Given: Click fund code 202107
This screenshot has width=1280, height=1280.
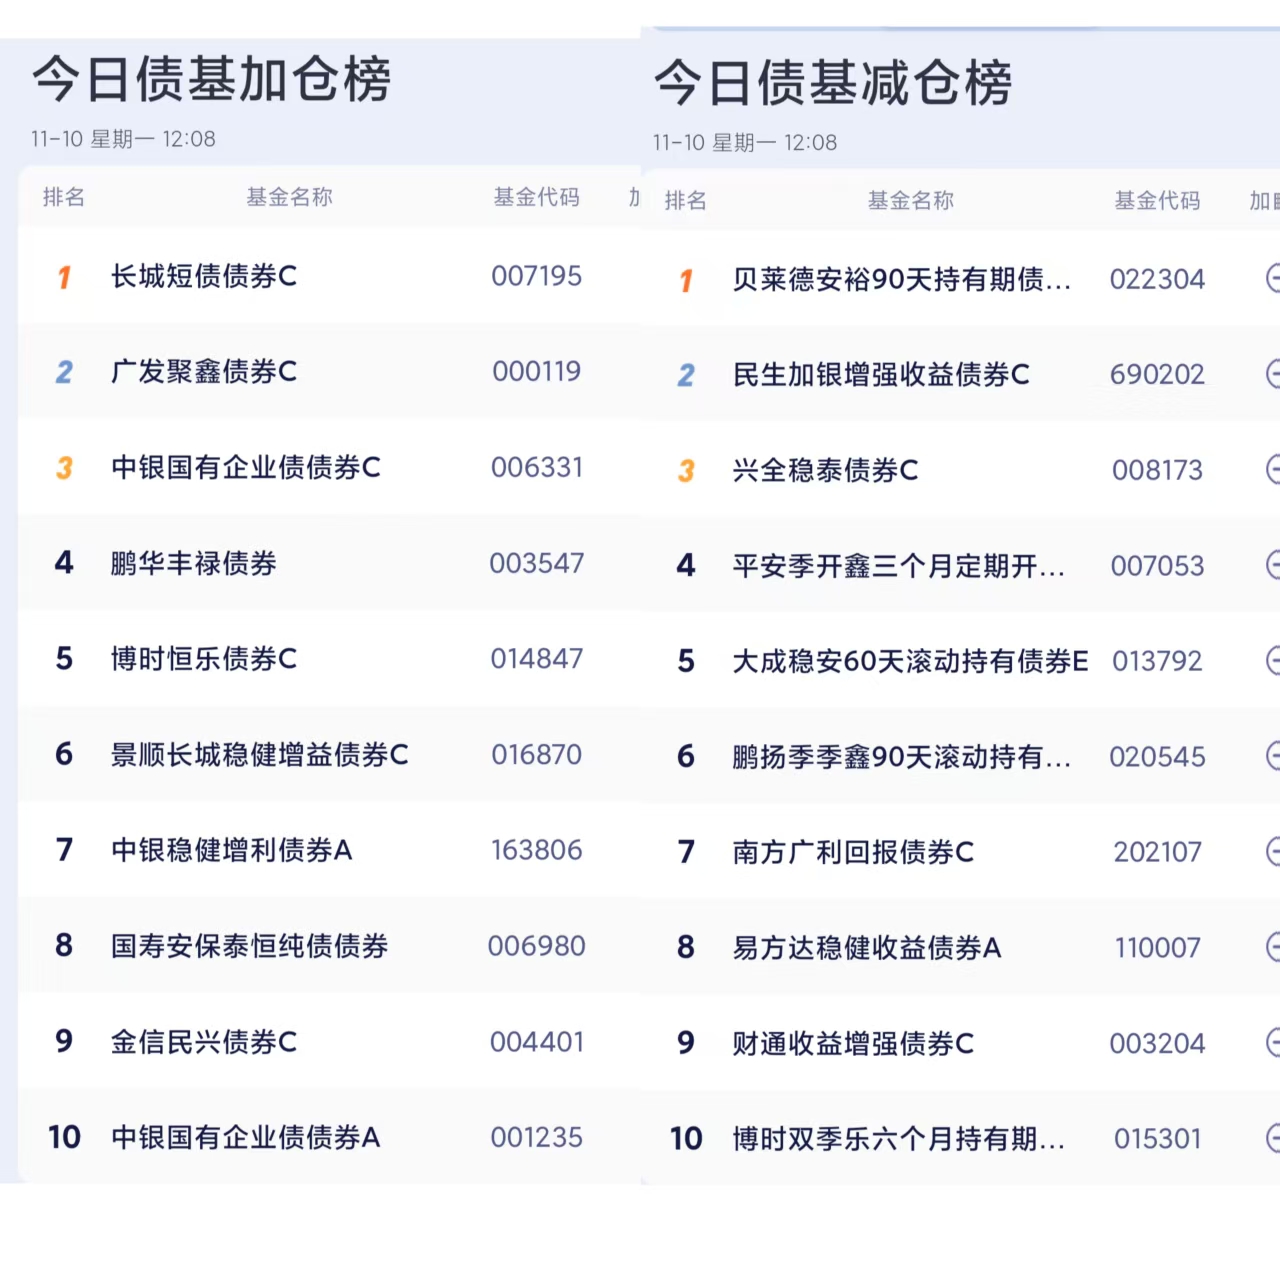Looking at the screenshot, I should tap(1158, 852).
